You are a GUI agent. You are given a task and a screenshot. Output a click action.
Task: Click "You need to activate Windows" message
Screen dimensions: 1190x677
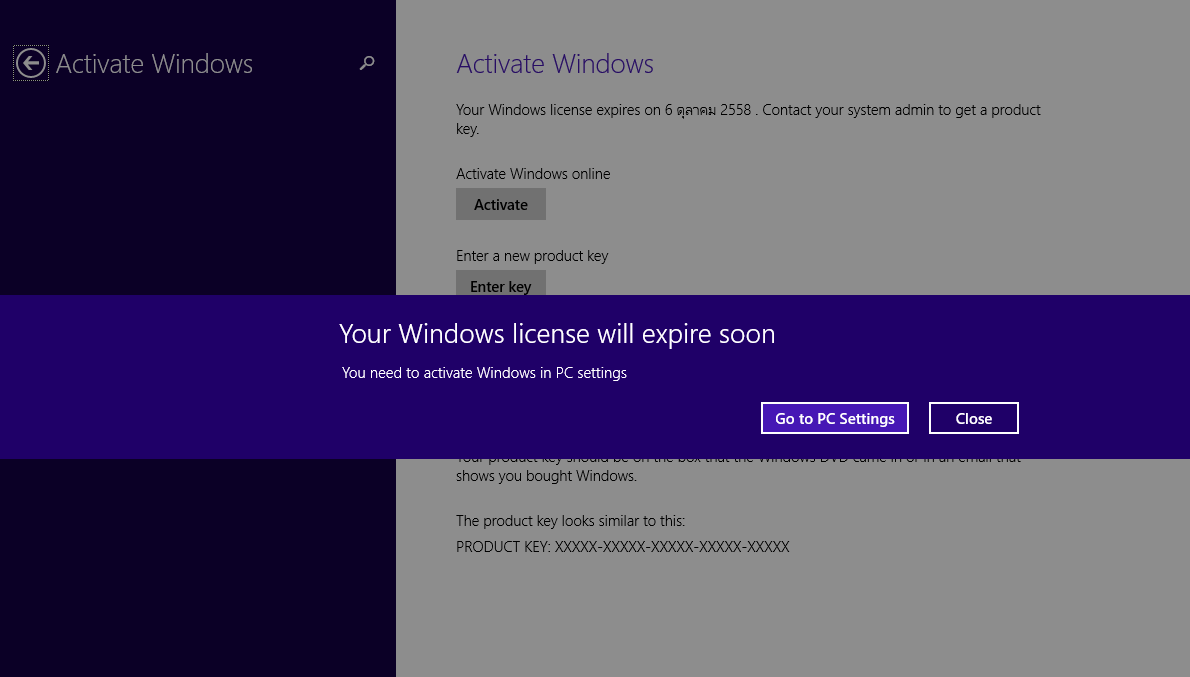click(x=484, y=373)
